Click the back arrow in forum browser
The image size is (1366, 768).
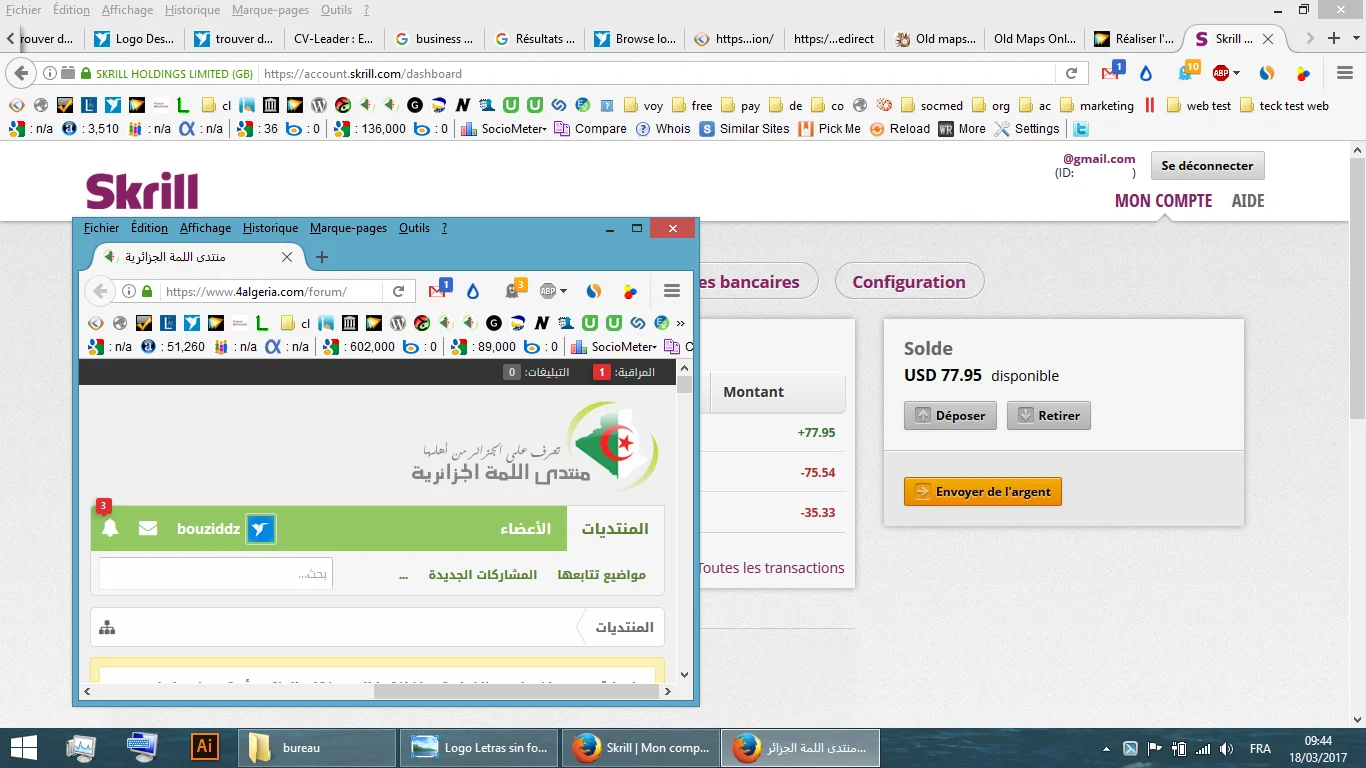click(99, 291)
